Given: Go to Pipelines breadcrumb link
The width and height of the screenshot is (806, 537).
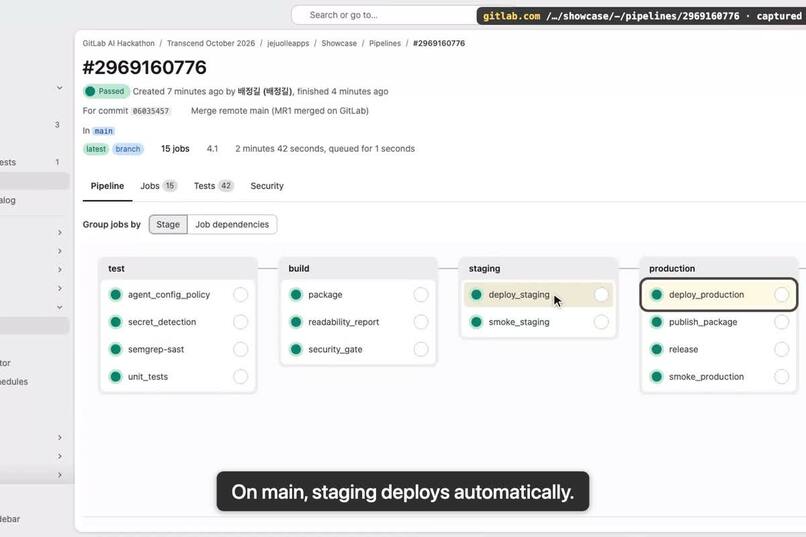Looking at the screenshot, I should point(385,43).
